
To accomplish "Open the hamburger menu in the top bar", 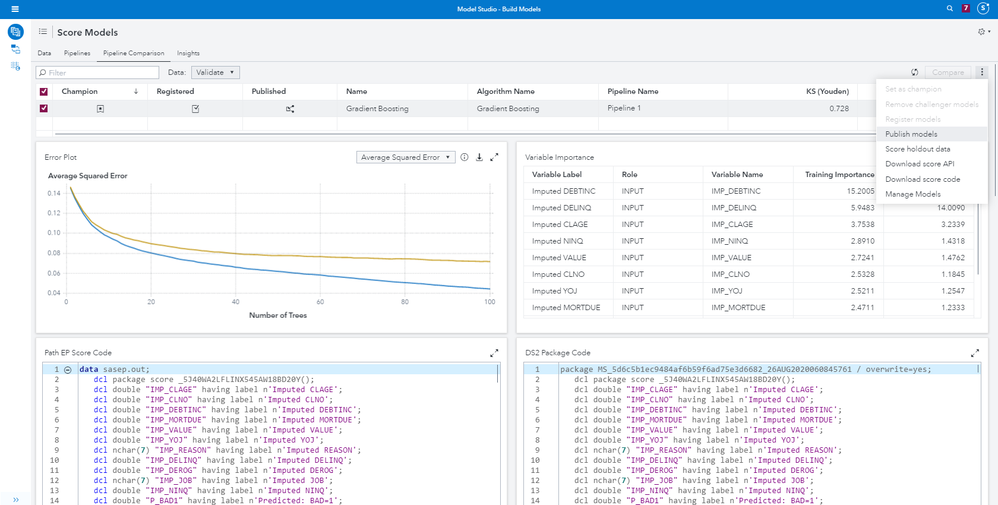I will click(14, 8).
